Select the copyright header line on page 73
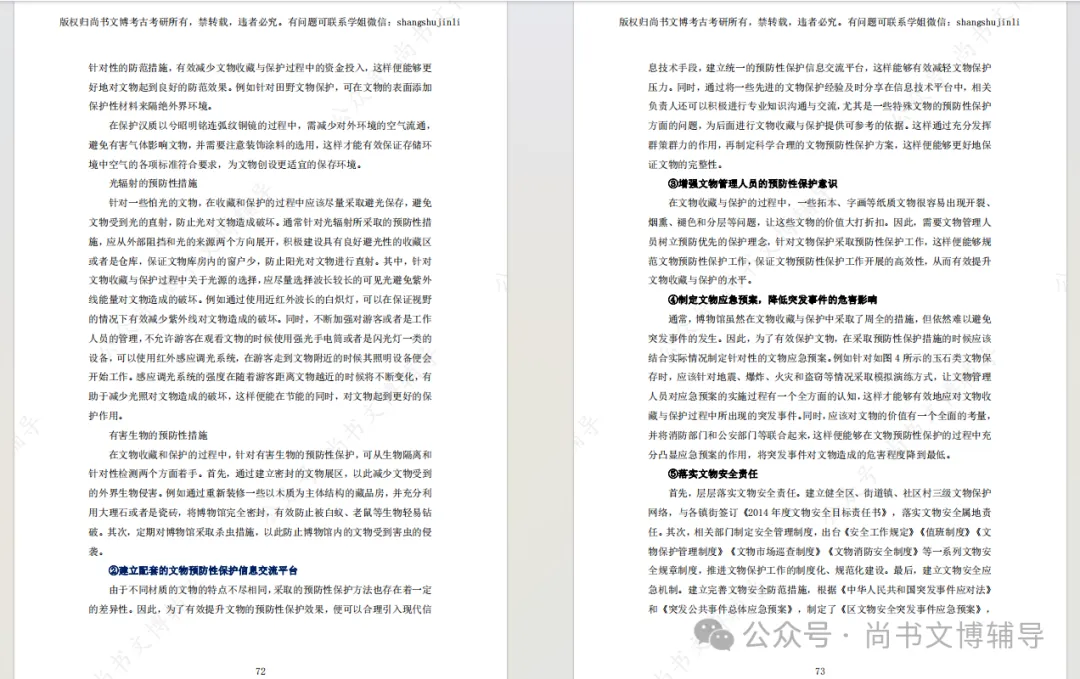 pyautogui.click(x=819, y=22)
